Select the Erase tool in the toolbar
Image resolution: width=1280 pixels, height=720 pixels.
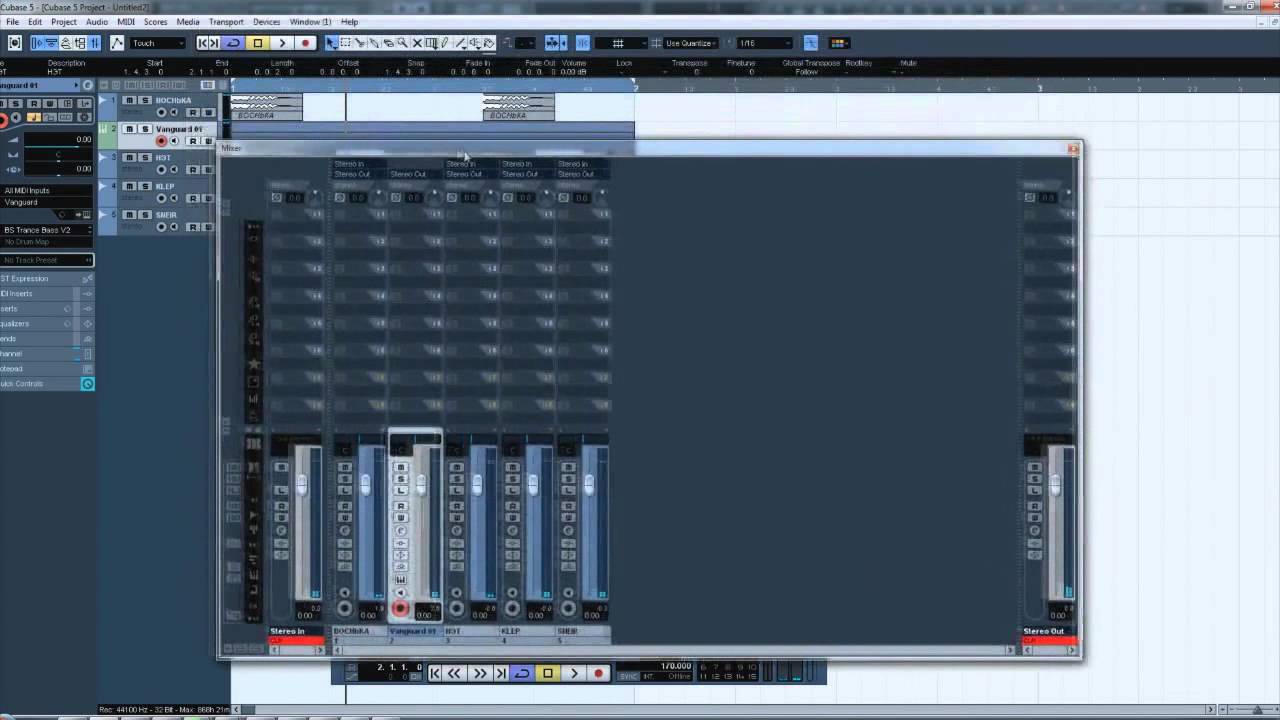[x=388, y=43]
